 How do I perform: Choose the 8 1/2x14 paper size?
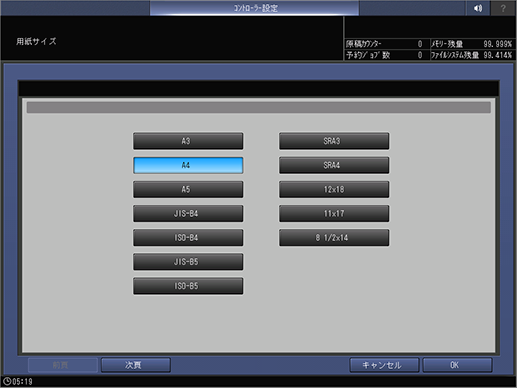coord(334,238)
